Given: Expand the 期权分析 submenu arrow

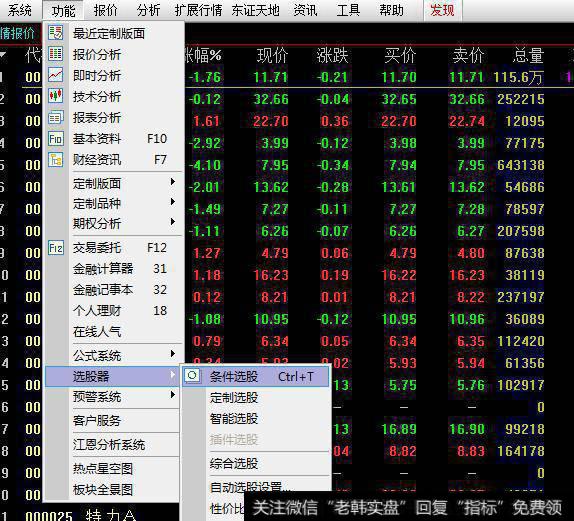Looking at the screenshot, I should [173, 222].
